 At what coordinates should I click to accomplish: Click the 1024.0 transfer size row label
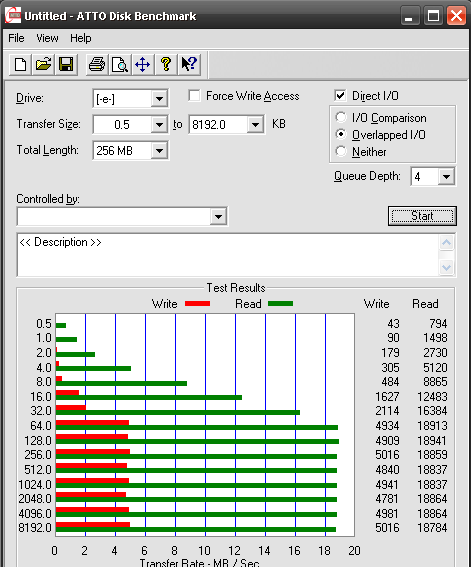pos(35,485)
